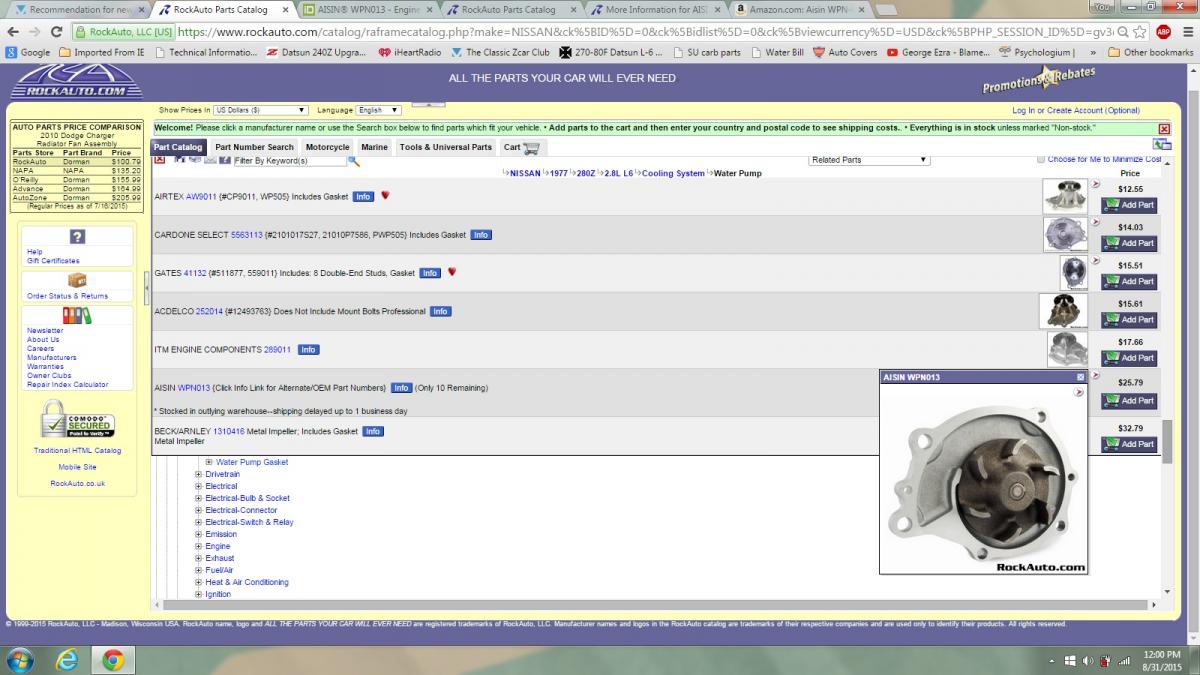Click Info button for CARDONE SELECT

click(481, 235)
